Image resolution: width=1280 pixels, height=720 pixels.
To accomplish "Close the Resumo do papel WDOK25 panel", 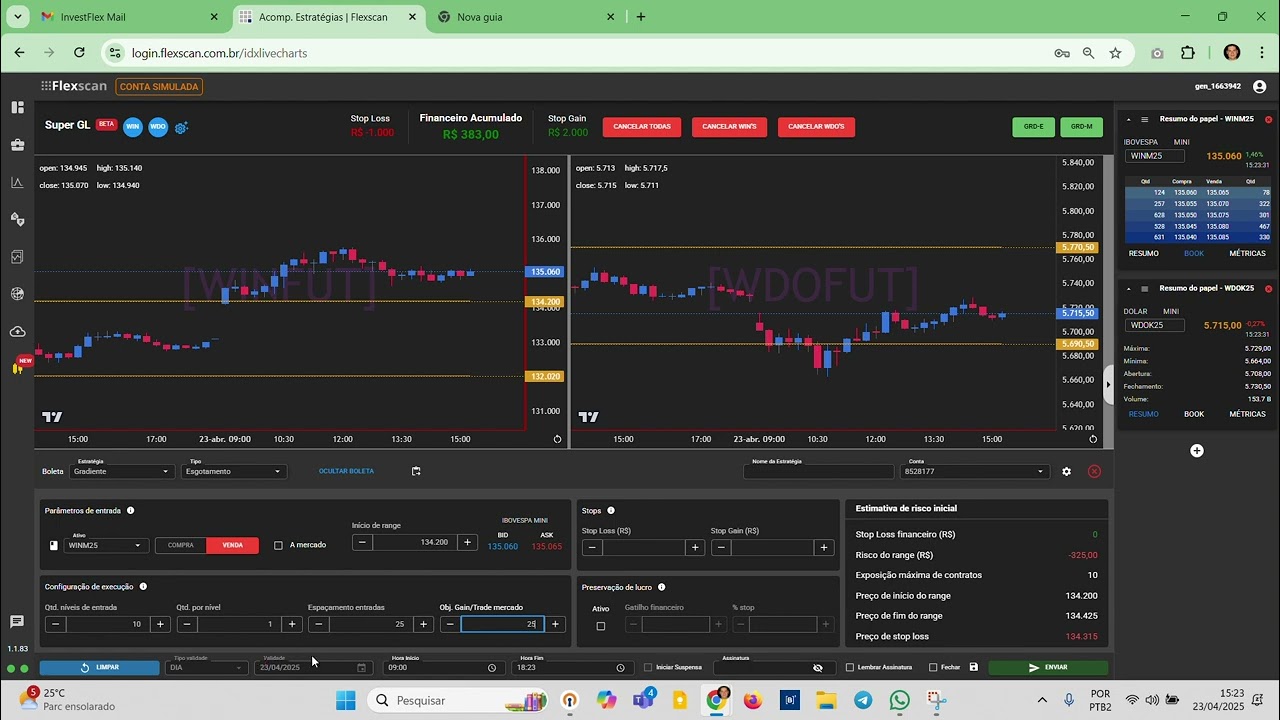I will (1269, 288).
